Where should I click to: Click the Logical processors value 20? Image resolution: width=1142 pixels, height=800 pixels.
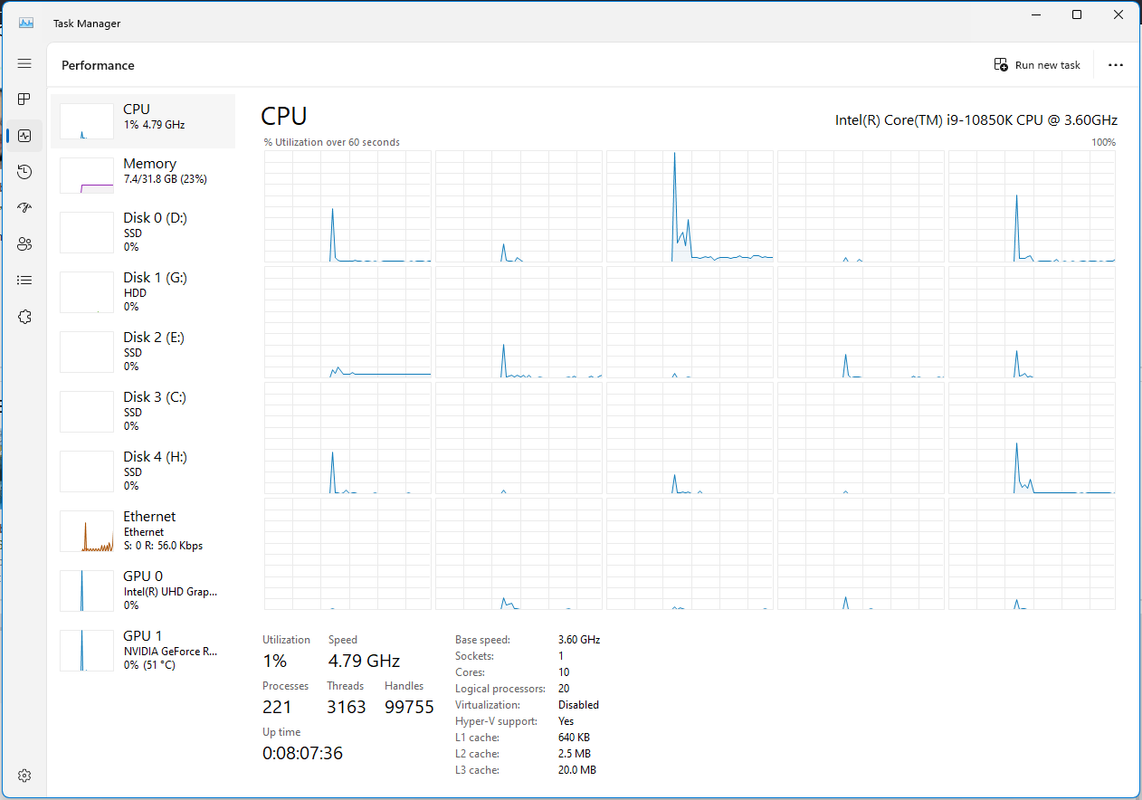click(x=564, y=689)
